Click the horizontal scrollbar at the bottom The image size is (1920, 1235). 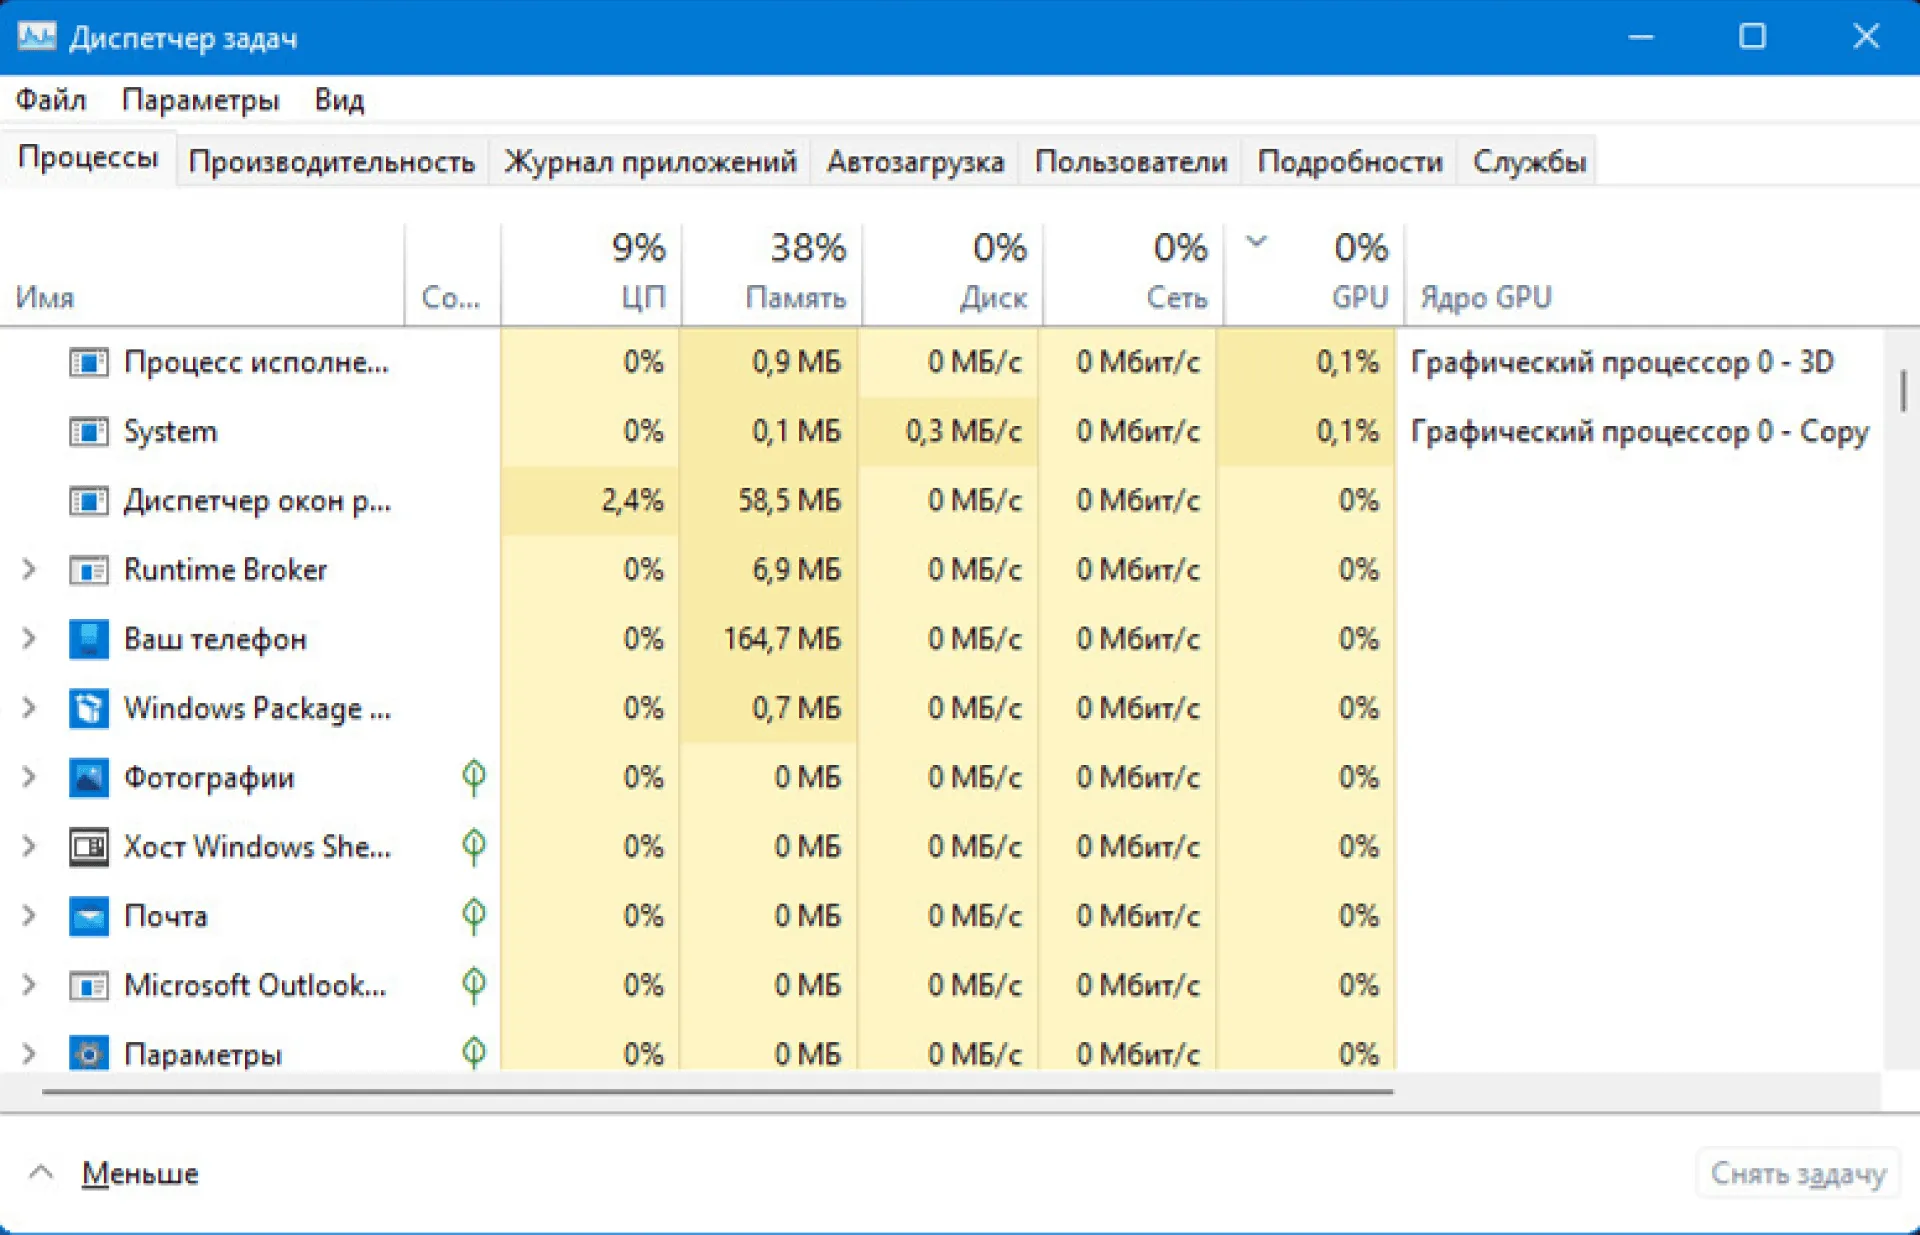coord(717,1092)
